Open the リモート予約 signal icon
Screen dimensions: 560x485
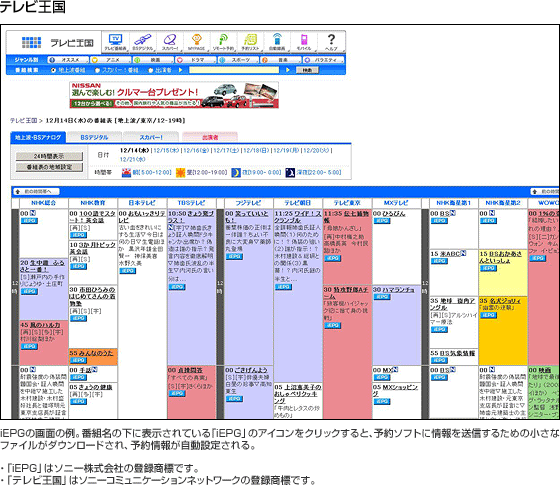tap(224, 42)
